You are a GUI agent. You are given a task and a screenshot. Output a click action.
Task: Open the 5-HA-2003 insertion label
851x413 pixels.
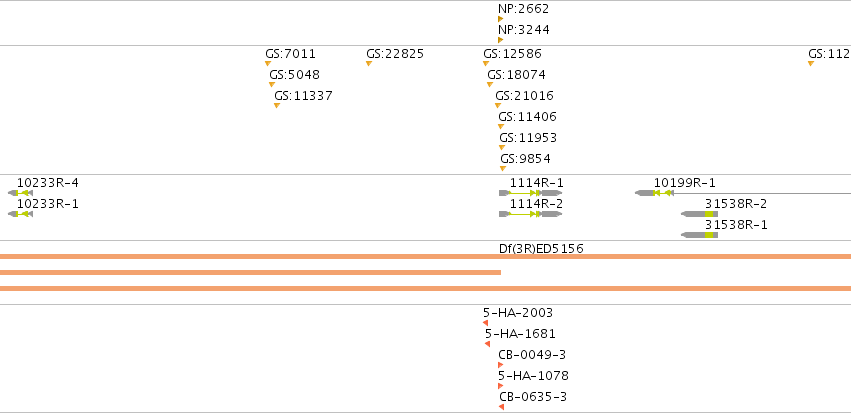tap(518, 313)
